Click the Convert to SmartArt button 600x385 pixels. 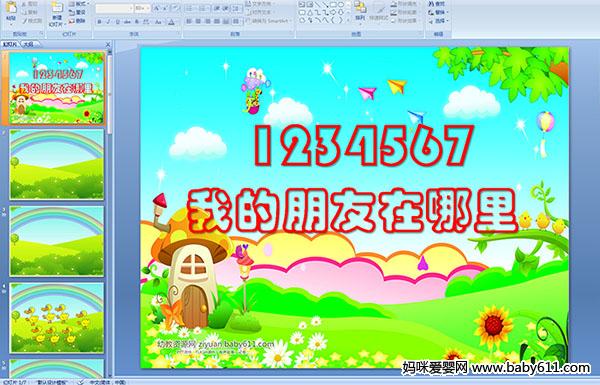[269, 21]
